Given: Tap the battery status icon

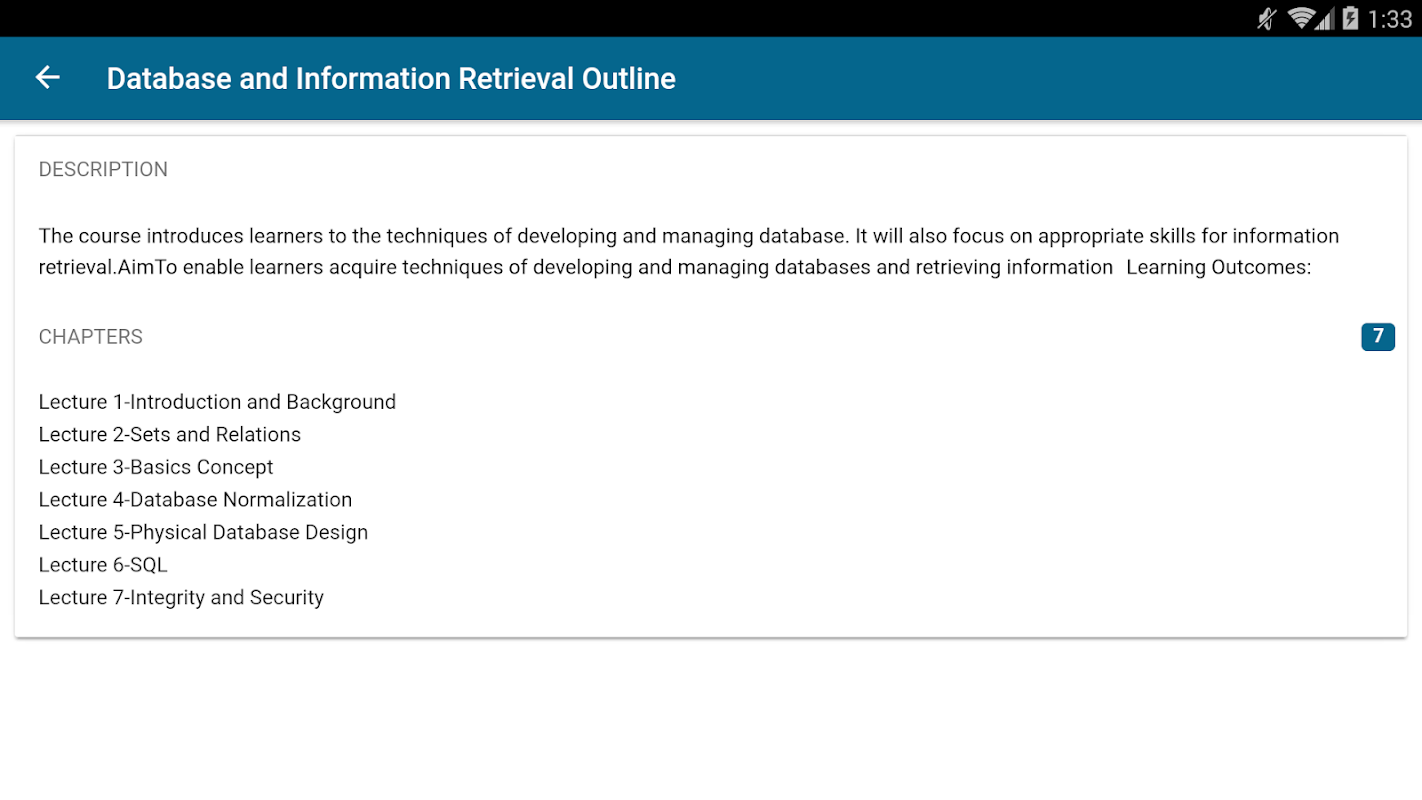Looking at the screenshot, I should (x=1350, y=18).
